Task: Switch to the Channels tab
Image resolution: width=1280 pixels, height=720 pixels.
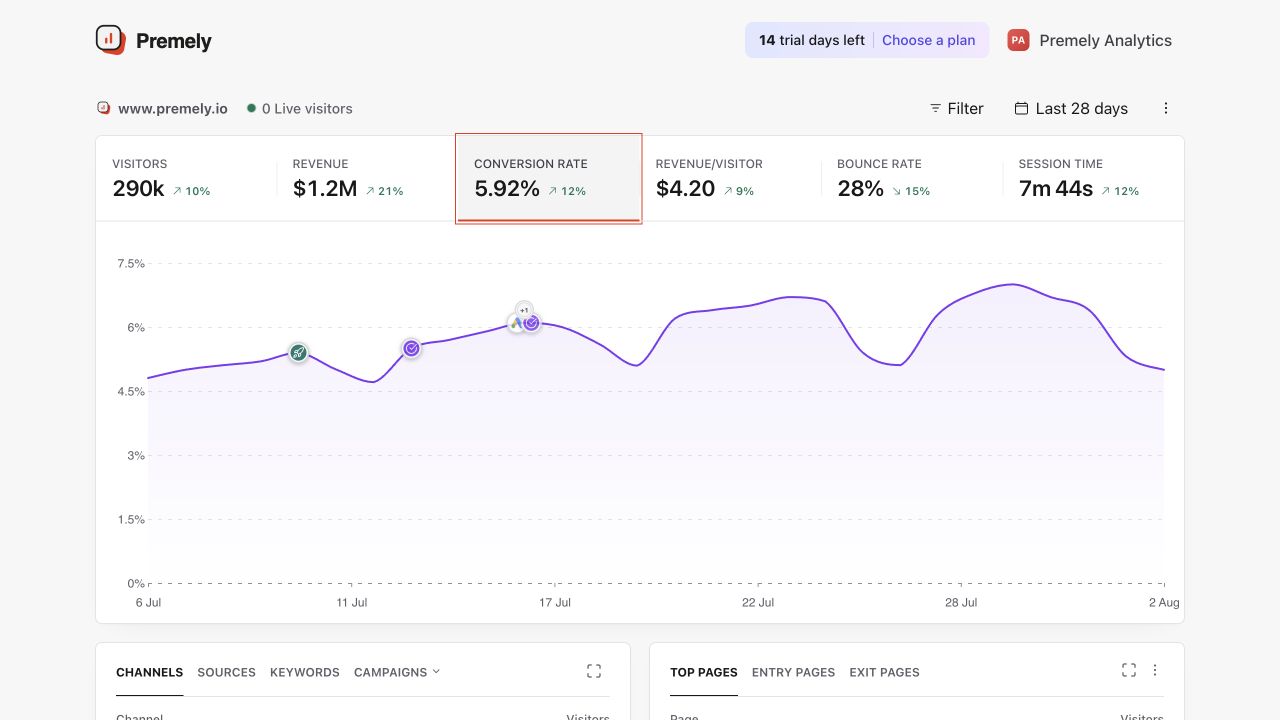Action: pos(149,672)
